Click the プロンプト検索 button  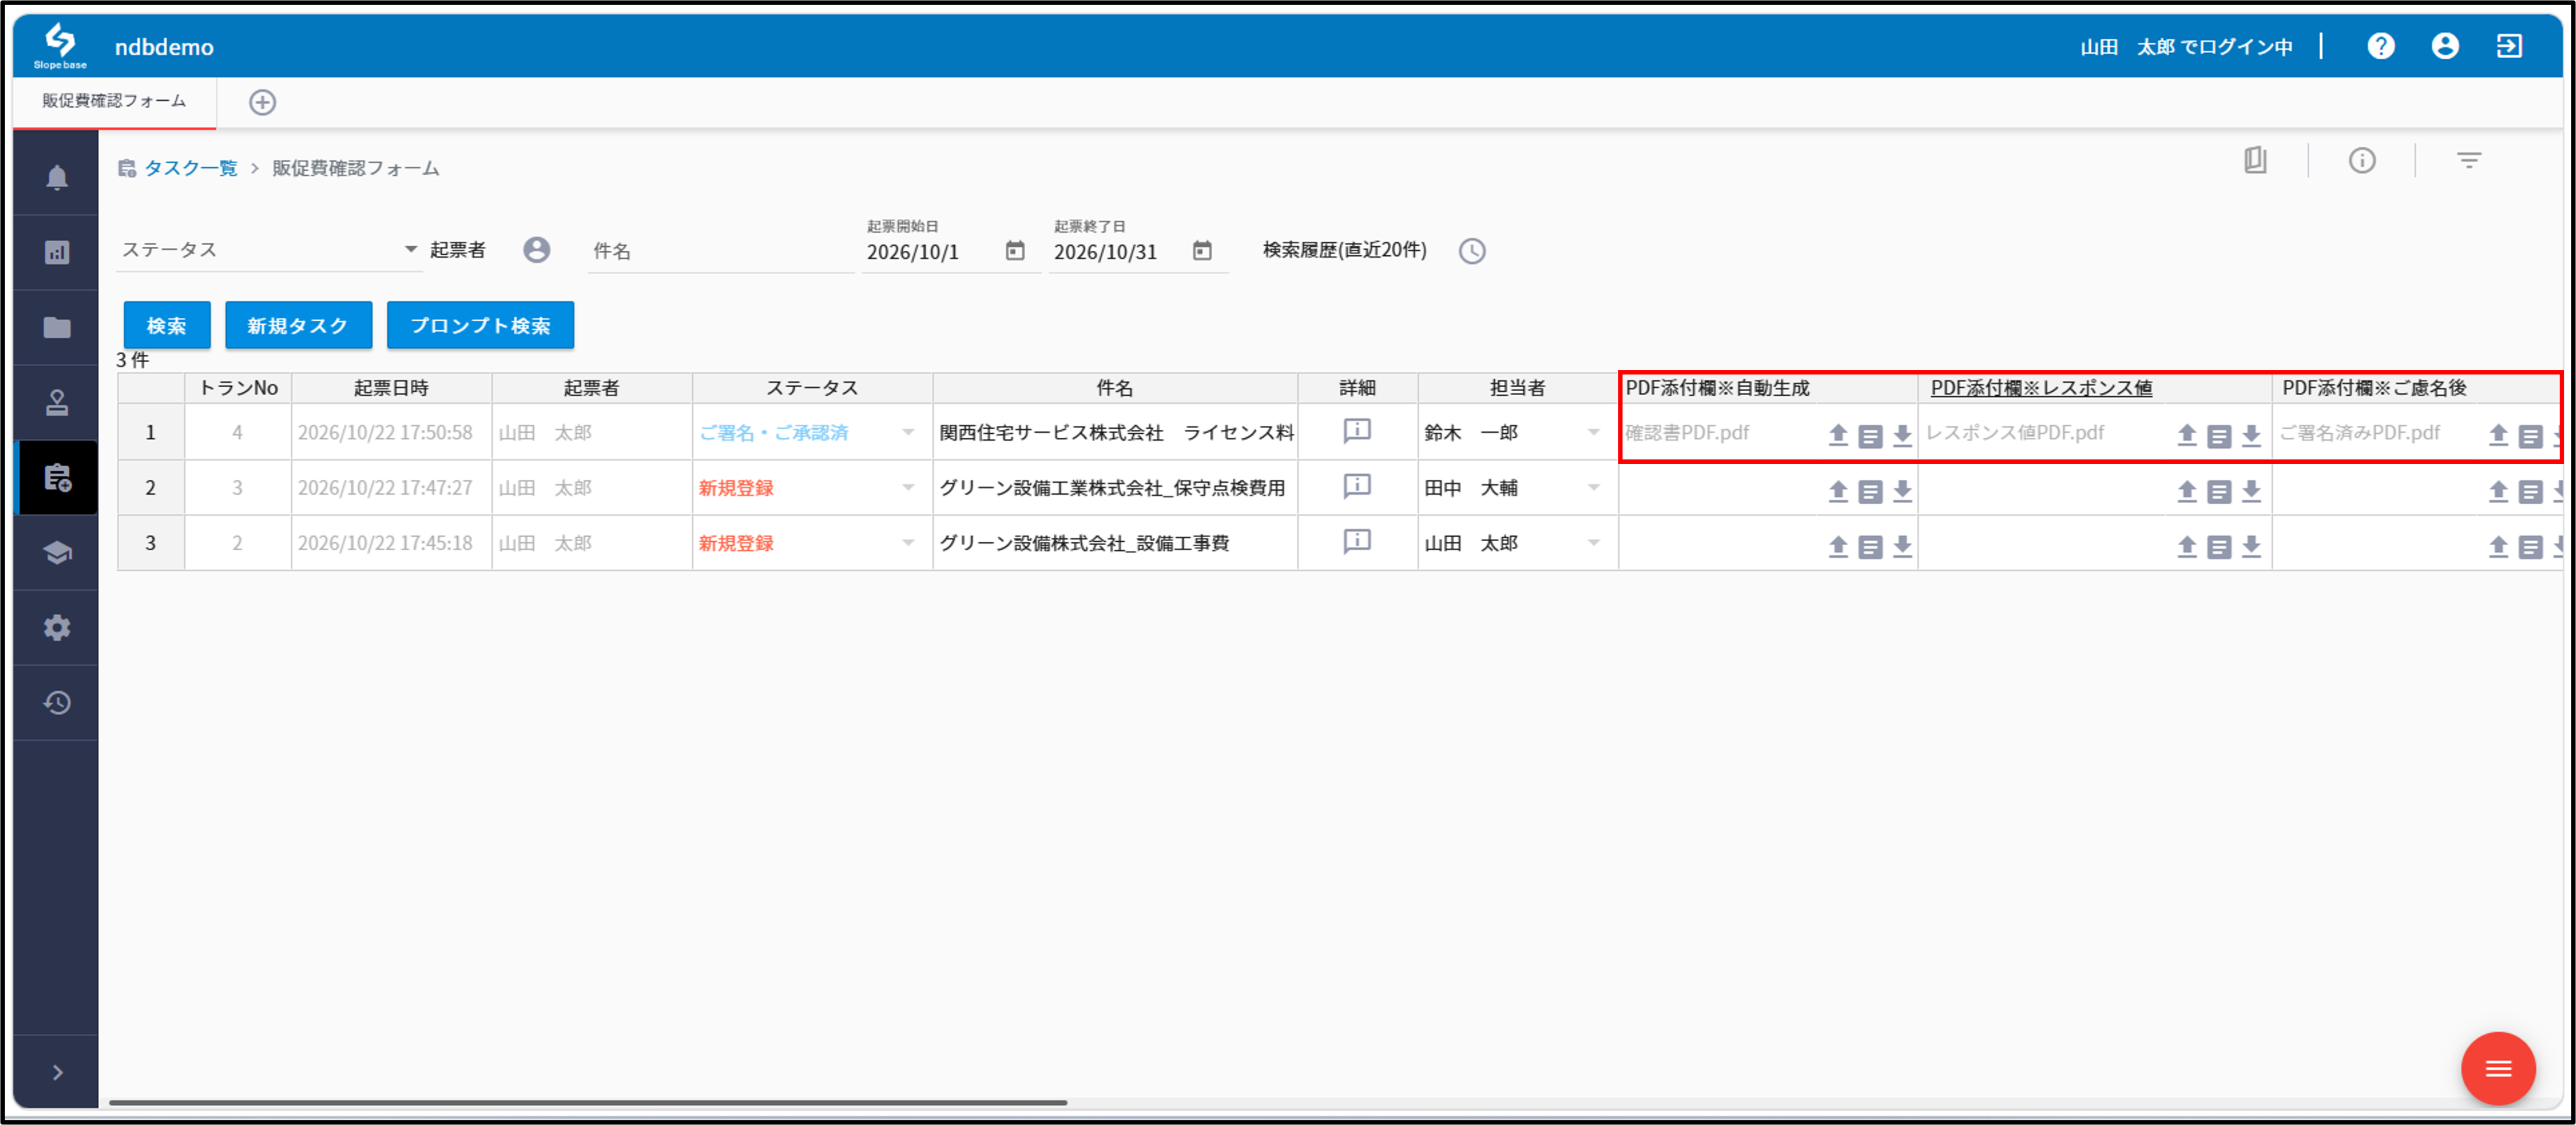click(x=480, y=325)
